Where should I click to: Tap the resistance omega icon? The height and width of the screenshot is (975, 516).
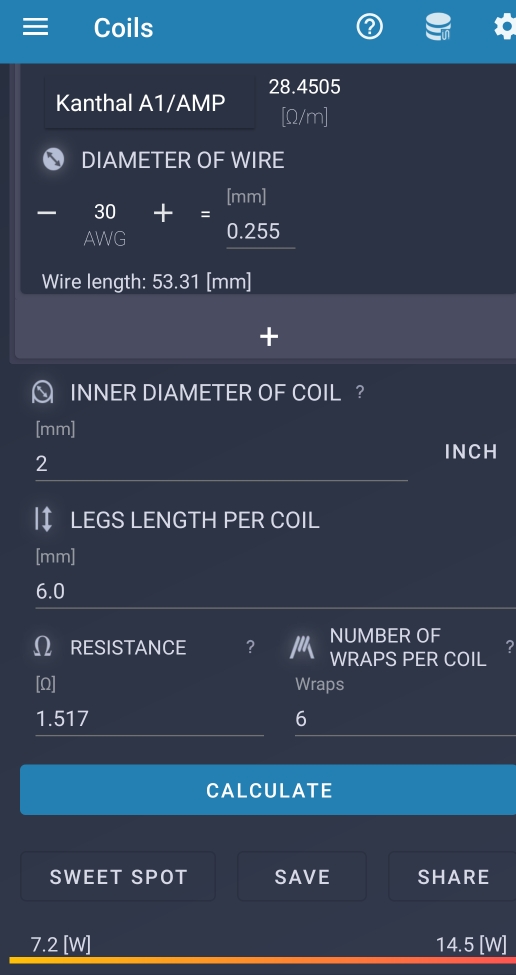click(x=42, y=647)
